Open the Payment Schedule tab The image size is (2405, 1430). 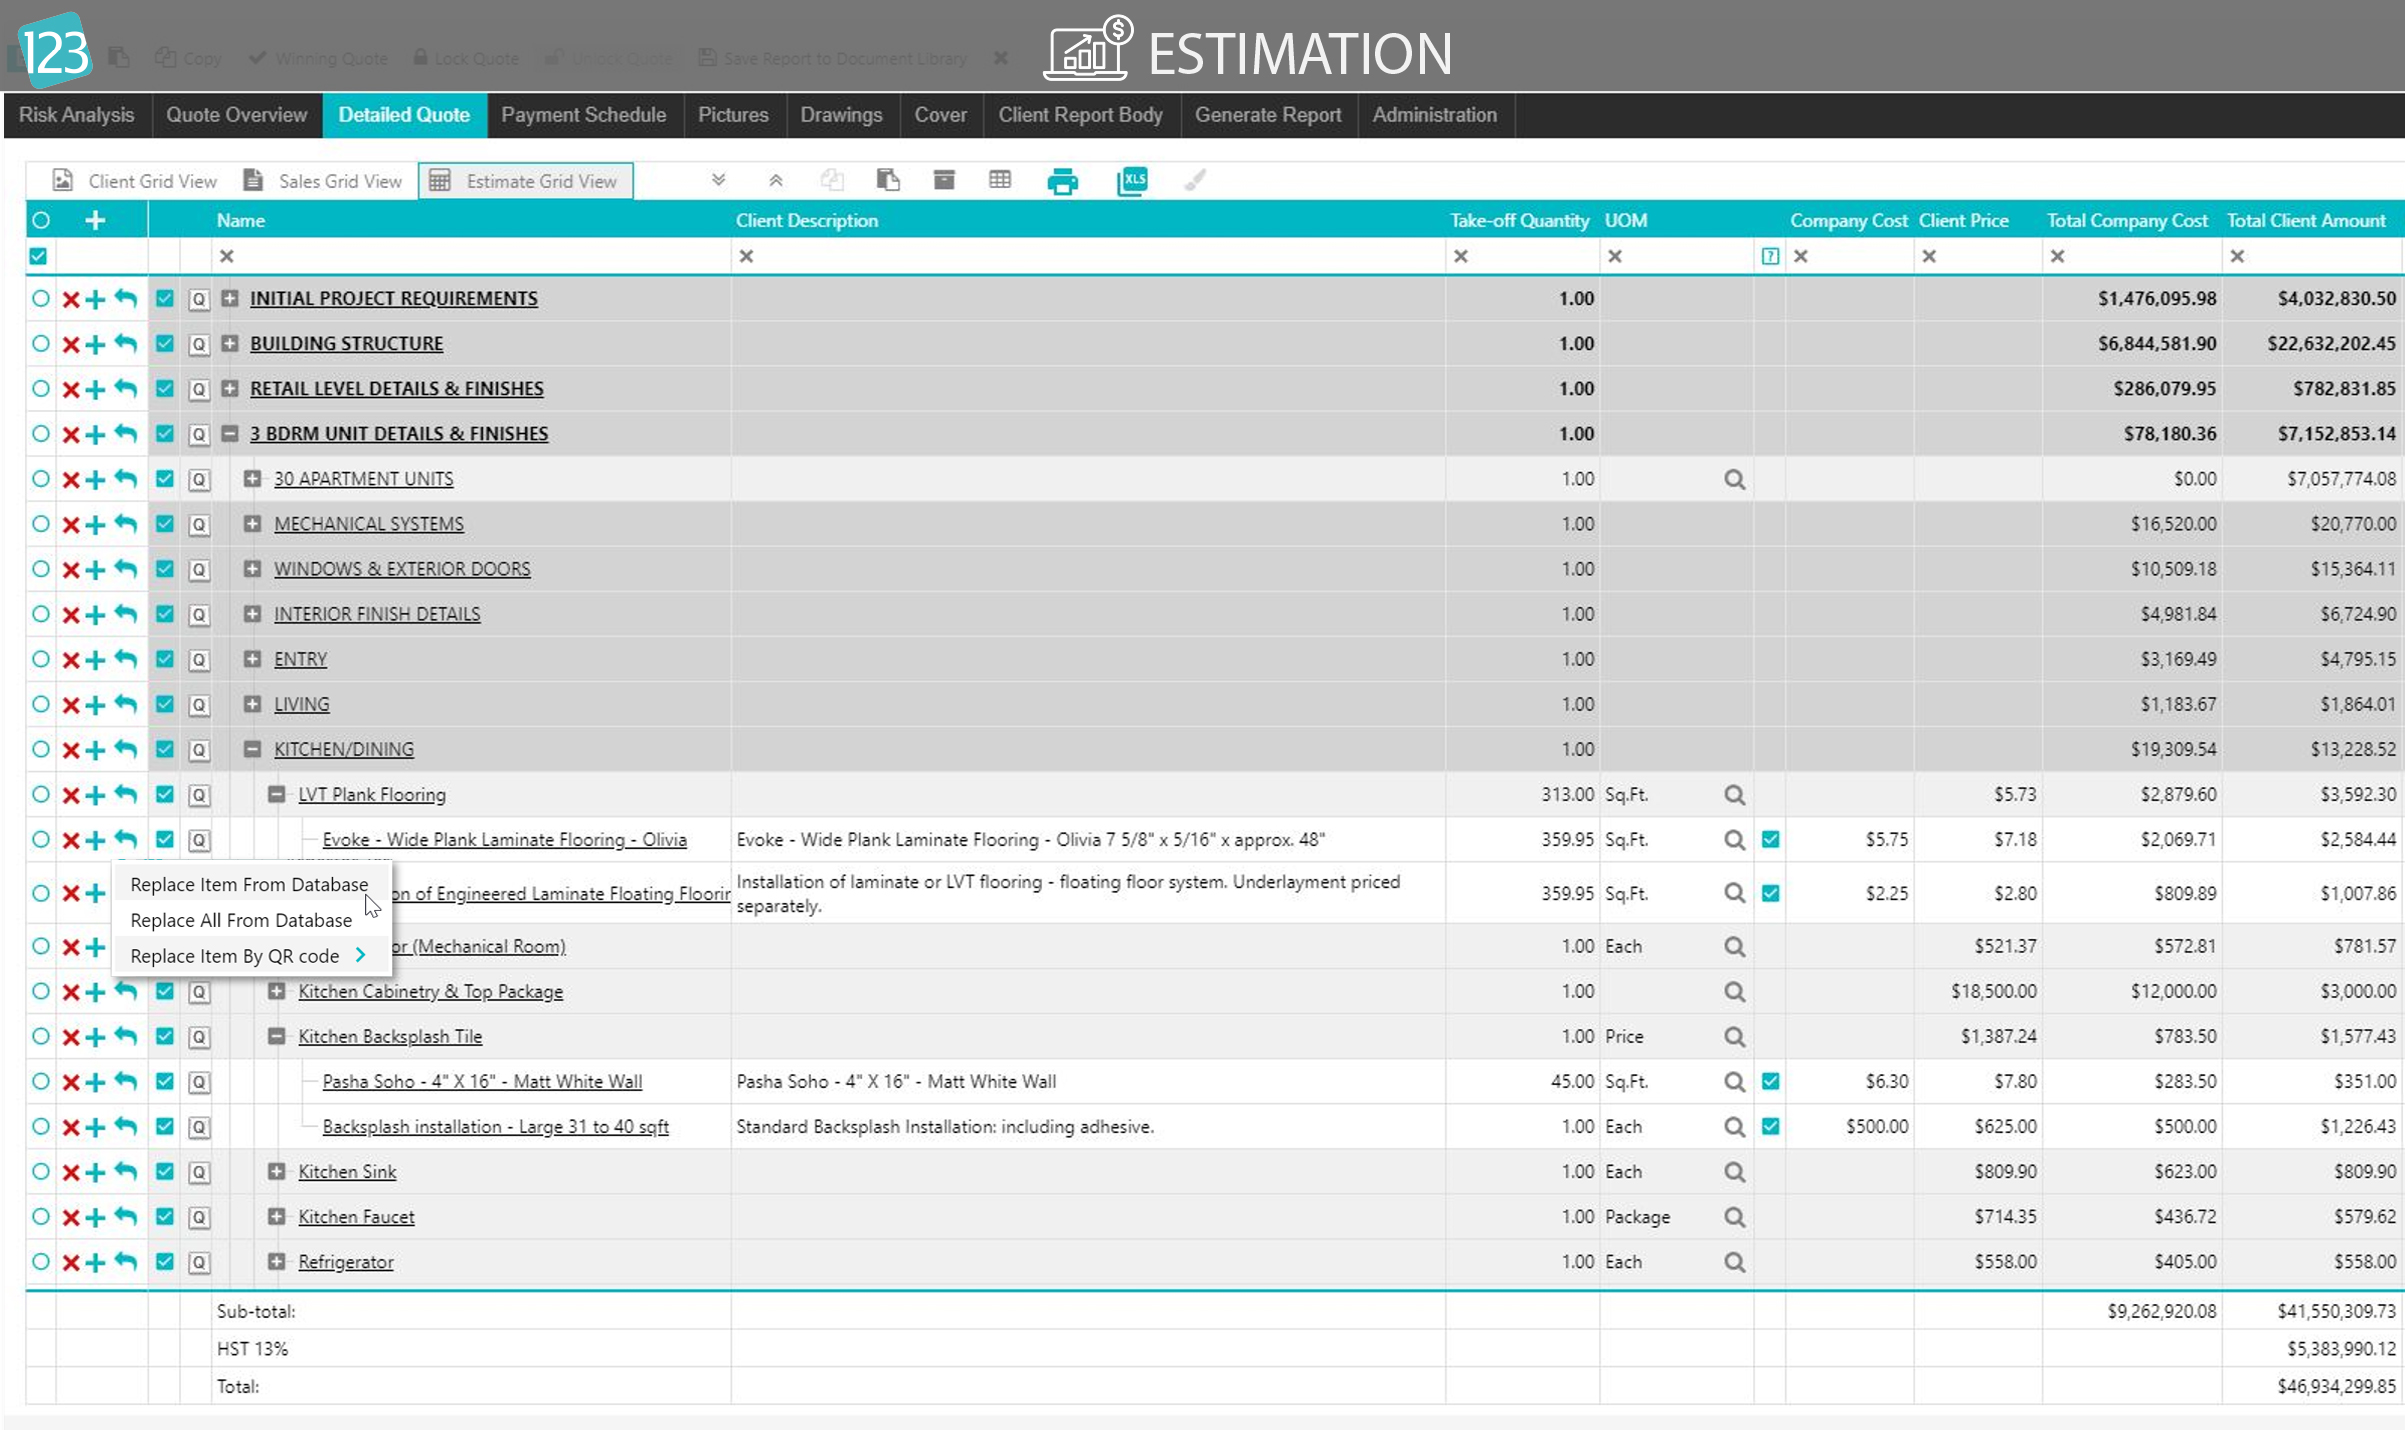(x=583, y=115)
